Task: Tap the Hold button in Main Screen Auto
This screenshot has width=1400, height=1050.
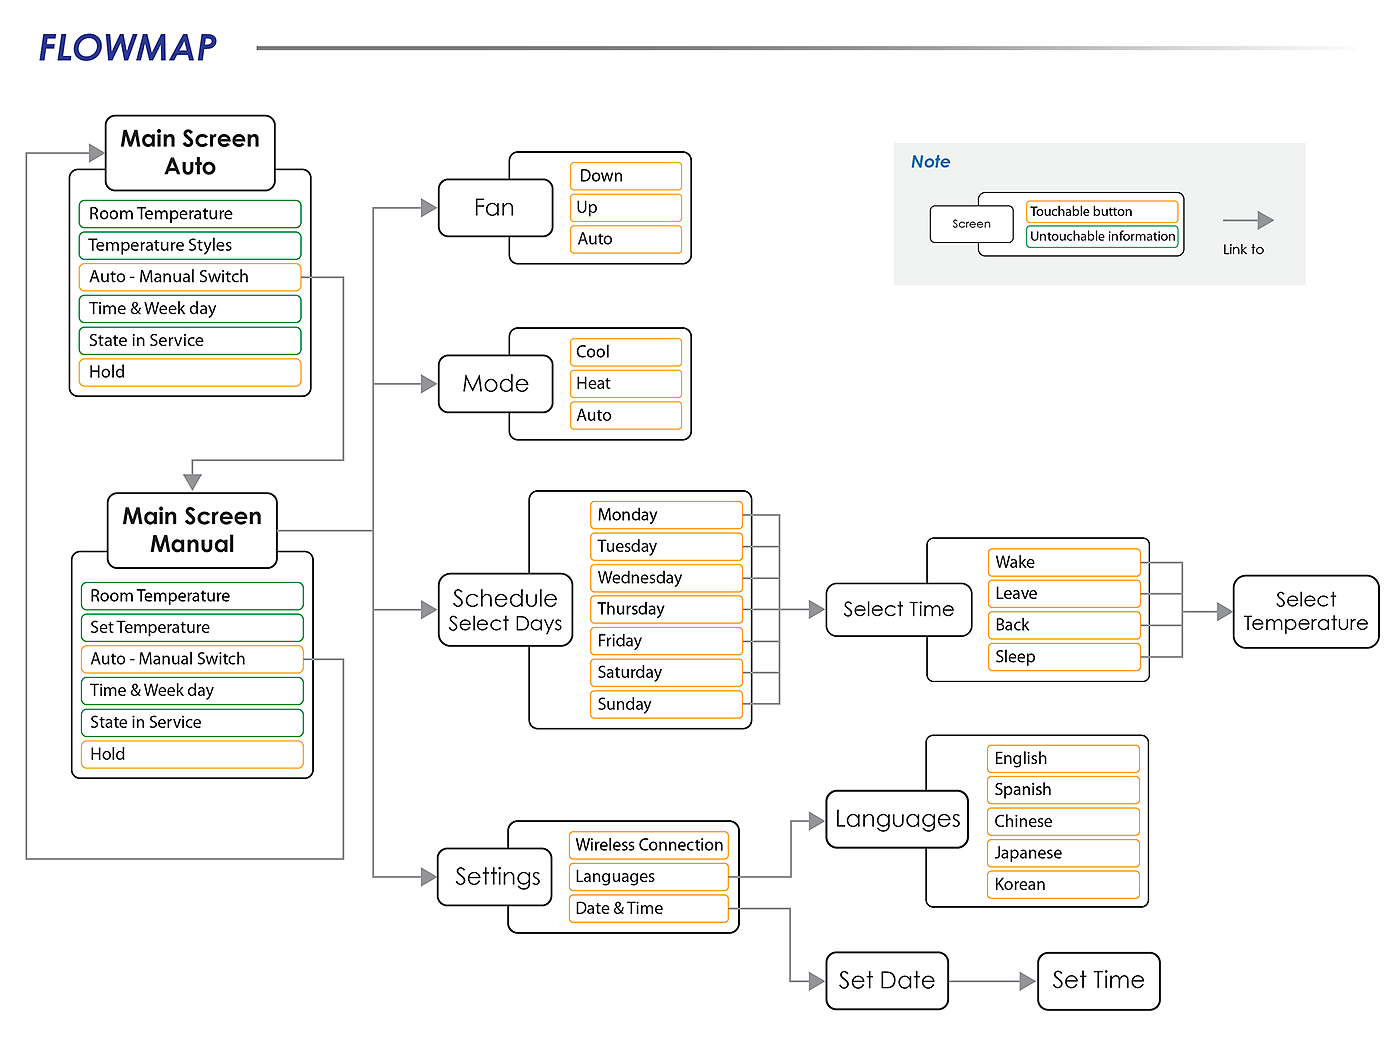Action: tap(190, 372)
